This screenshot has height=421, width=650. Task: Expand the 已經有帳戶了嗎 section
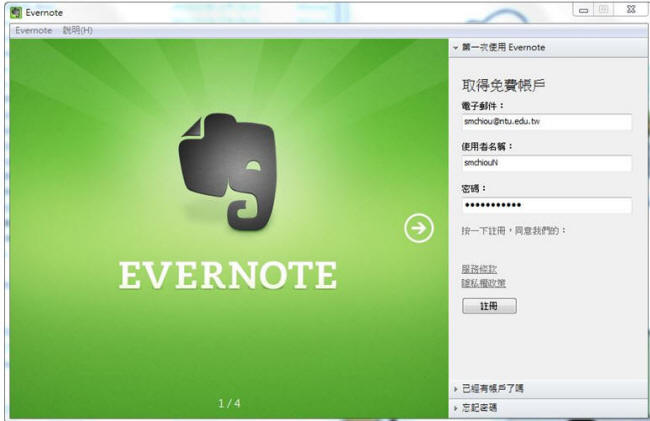549,389
